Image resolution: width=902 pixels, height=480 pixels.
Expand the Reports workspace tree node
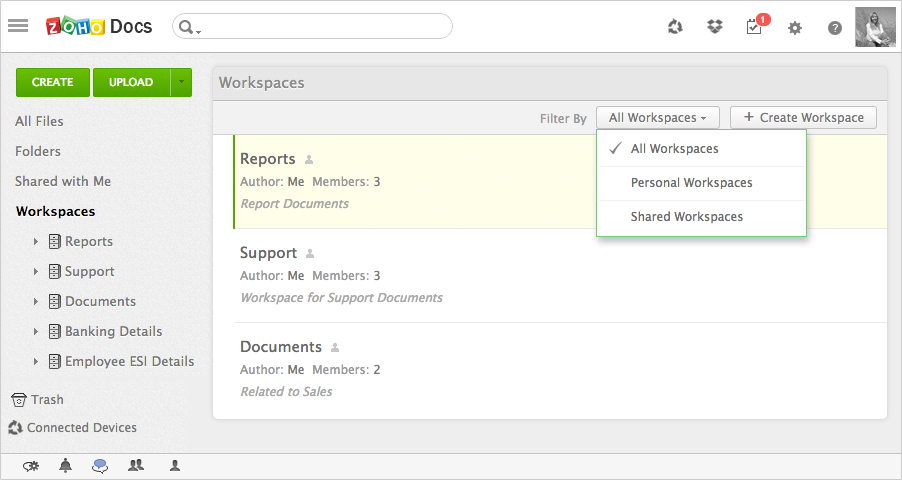pyautogui.click(x=36, y=242)
